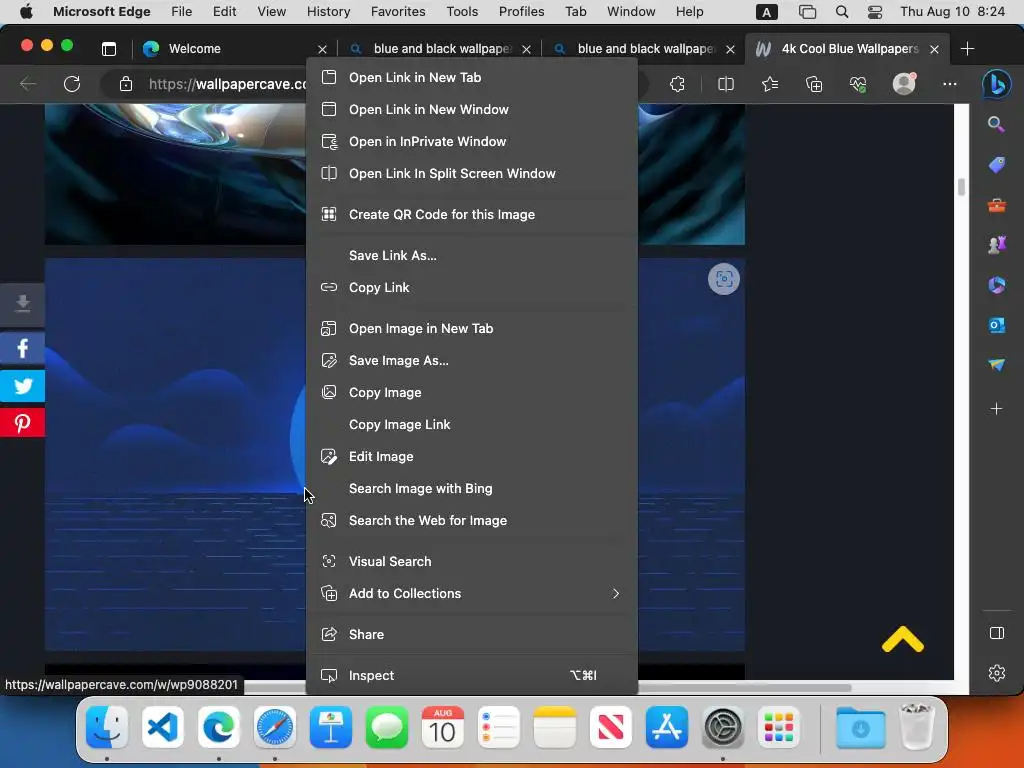Open the sidebar settings gear

point(997,673)
